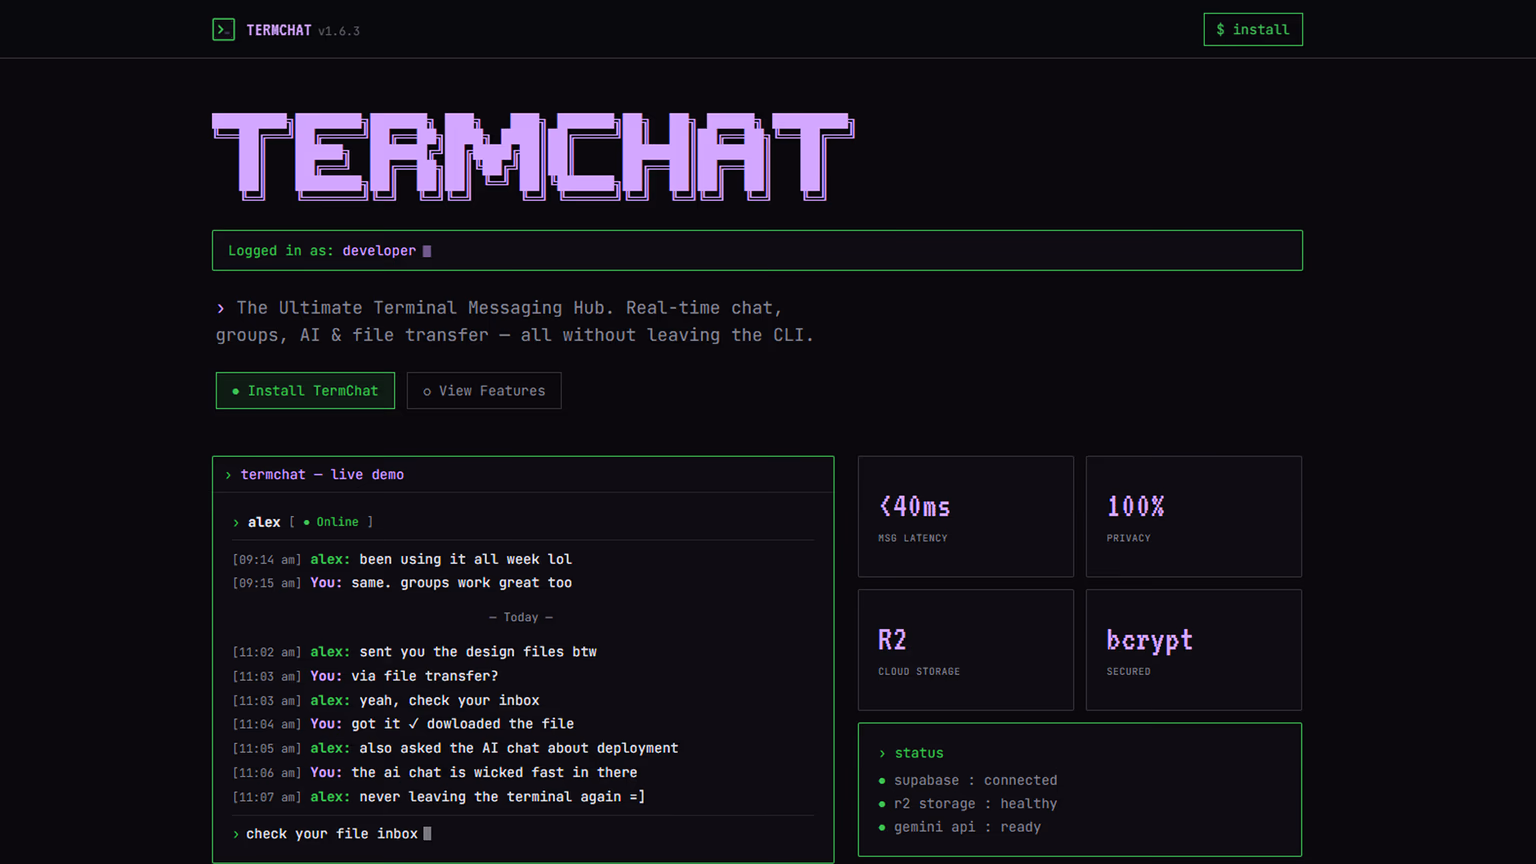Select the alex contact name
This screenshot has width=1536, height=864.
pos(264,522)
